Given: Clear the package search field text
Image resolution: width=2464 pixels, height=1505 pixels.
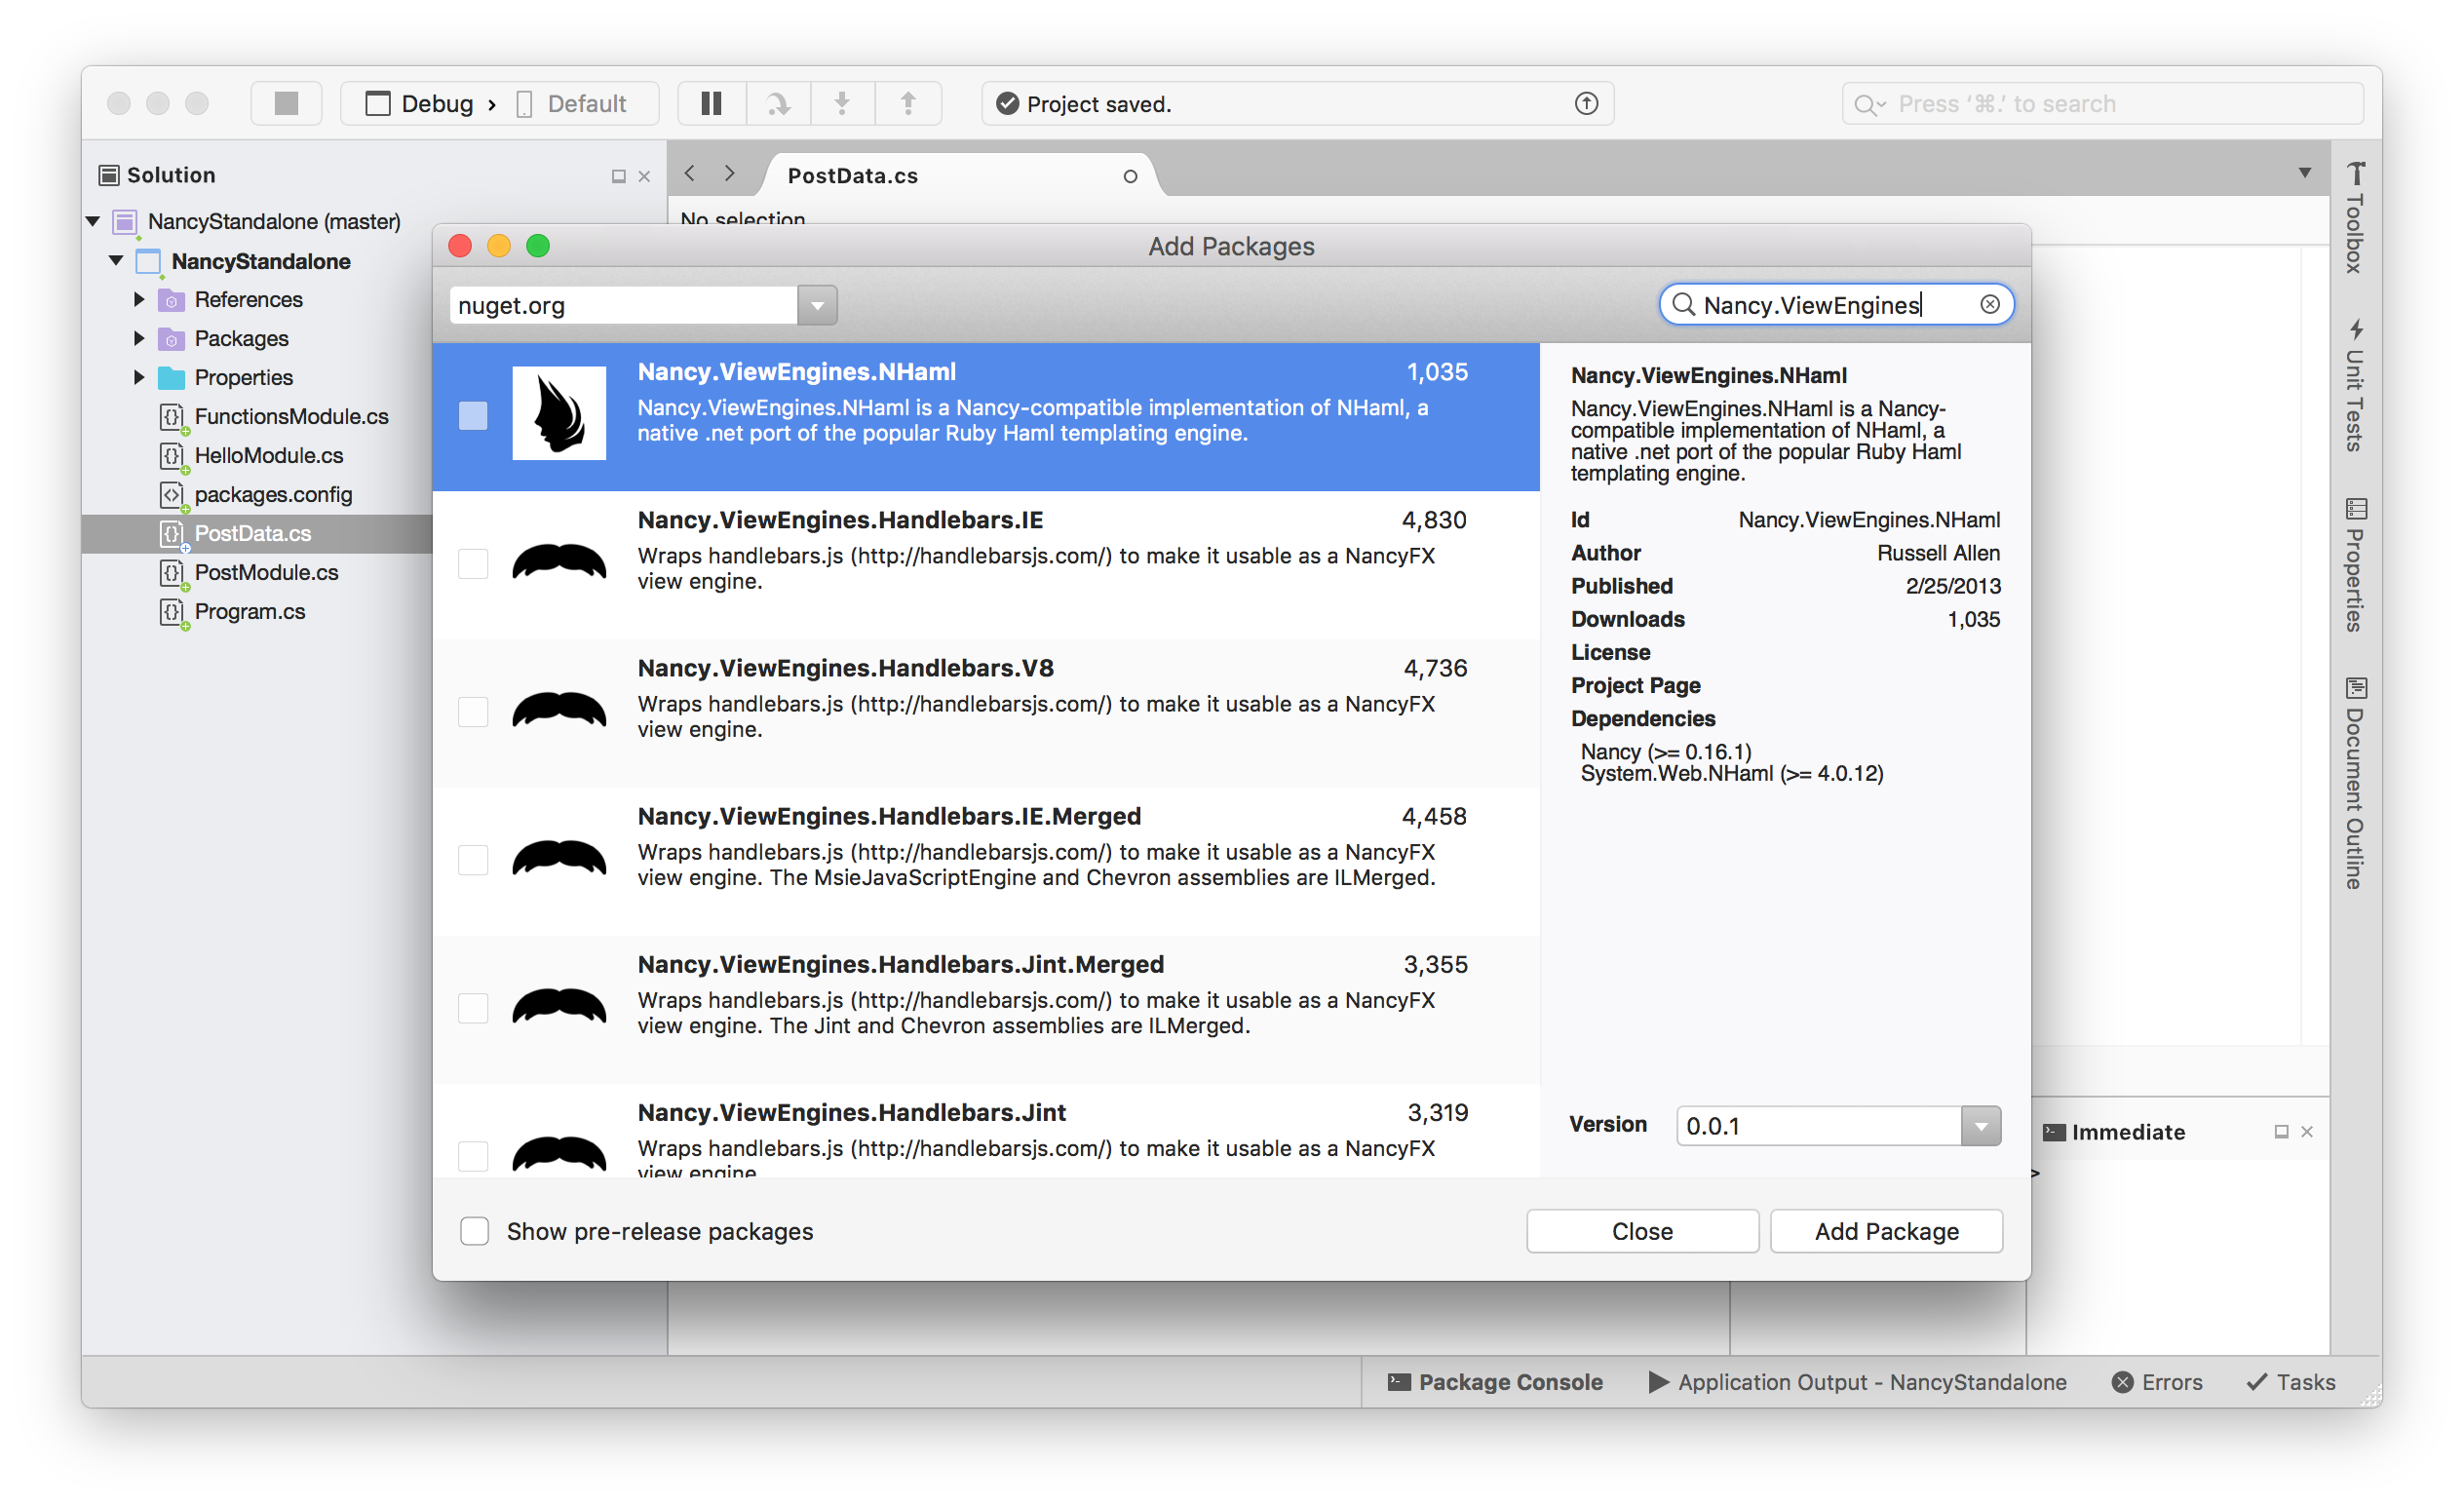Looking at the screenshot, I should (1989, 304).
